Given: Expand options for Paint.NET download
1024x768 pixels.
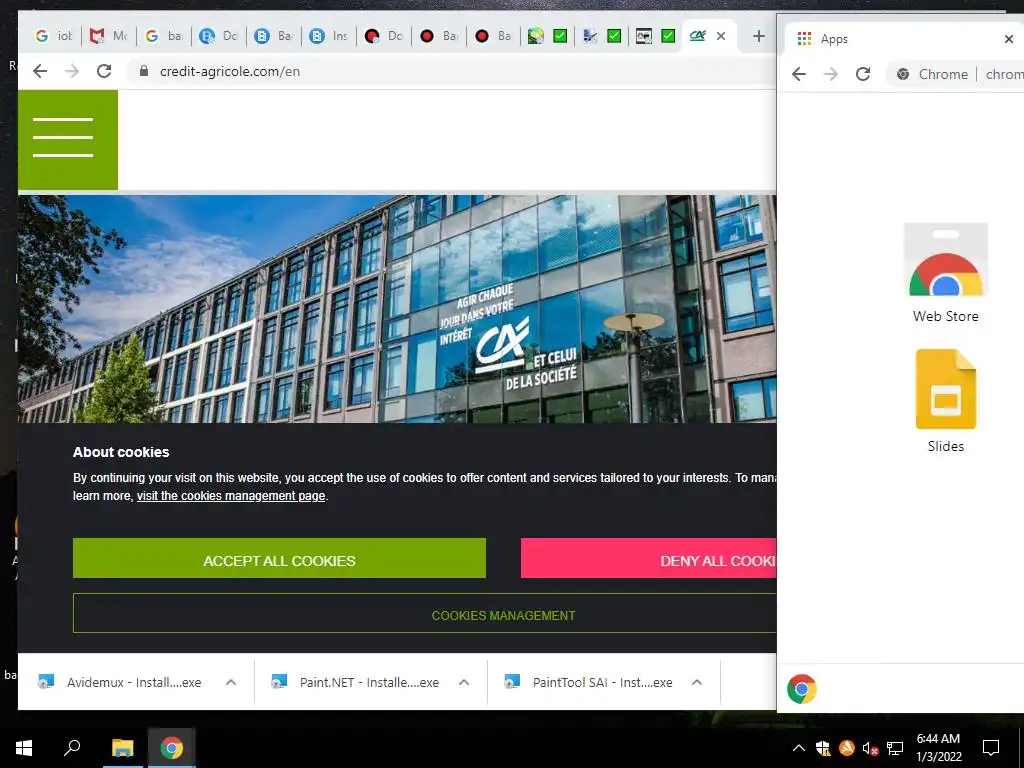Looking at the screenshot, I should point(464,682).
